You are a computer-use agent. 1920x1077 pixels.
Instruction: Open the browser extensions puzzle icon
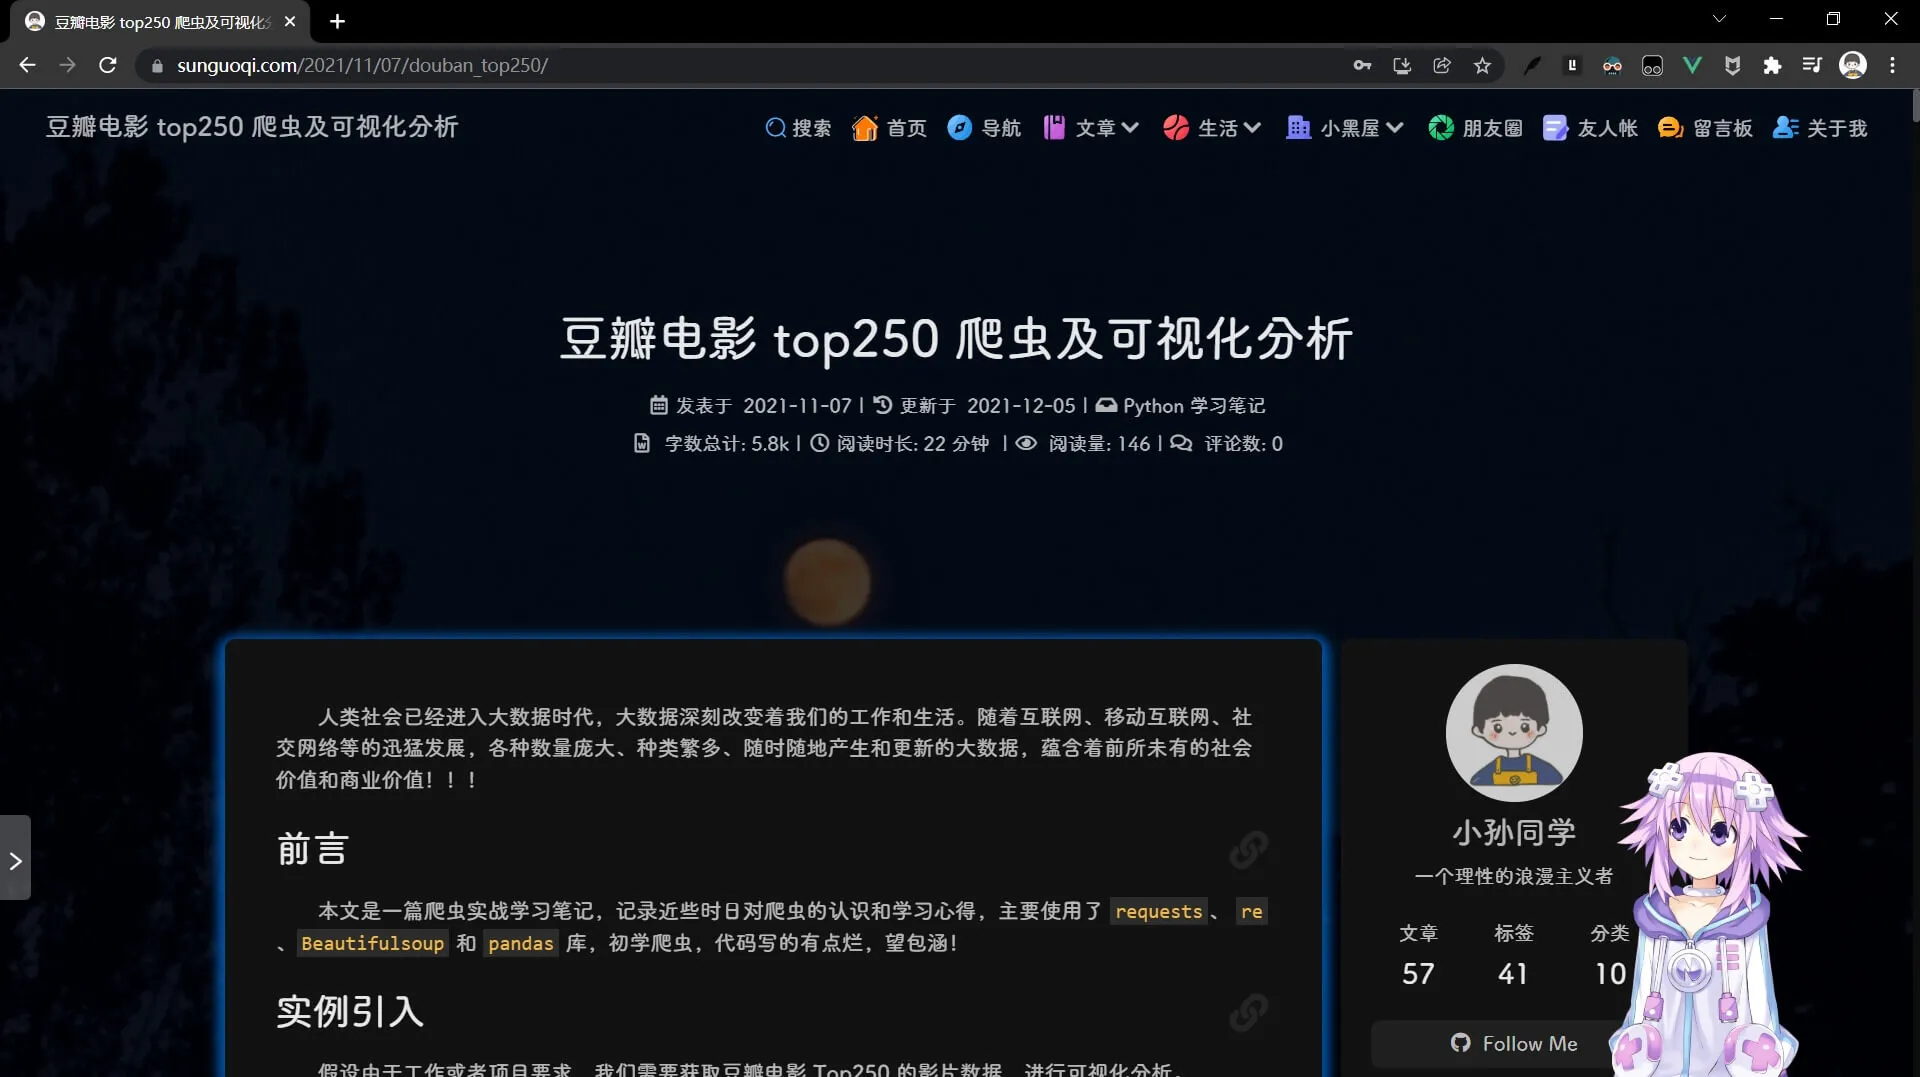[x=1772, y=66]
